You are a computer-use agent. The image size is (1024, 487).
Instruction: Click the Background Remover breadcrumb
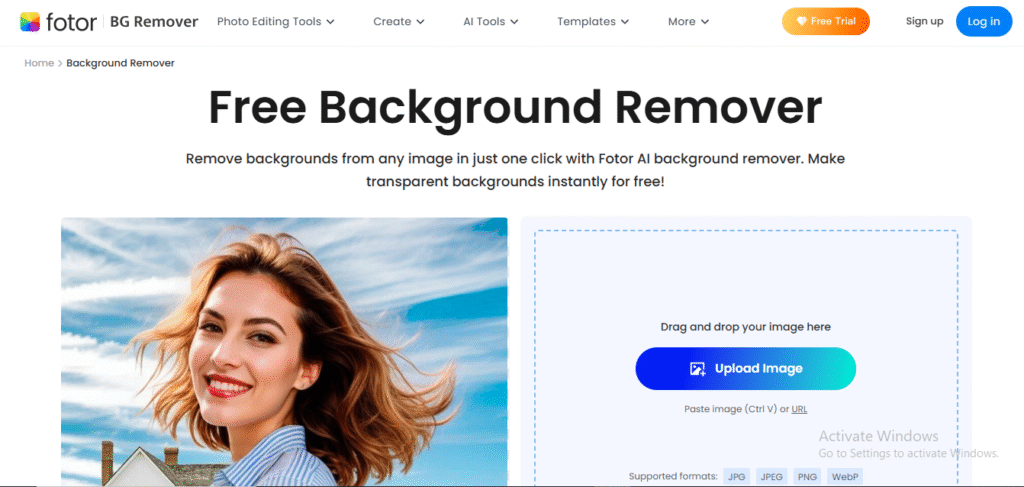click(120, 63)
